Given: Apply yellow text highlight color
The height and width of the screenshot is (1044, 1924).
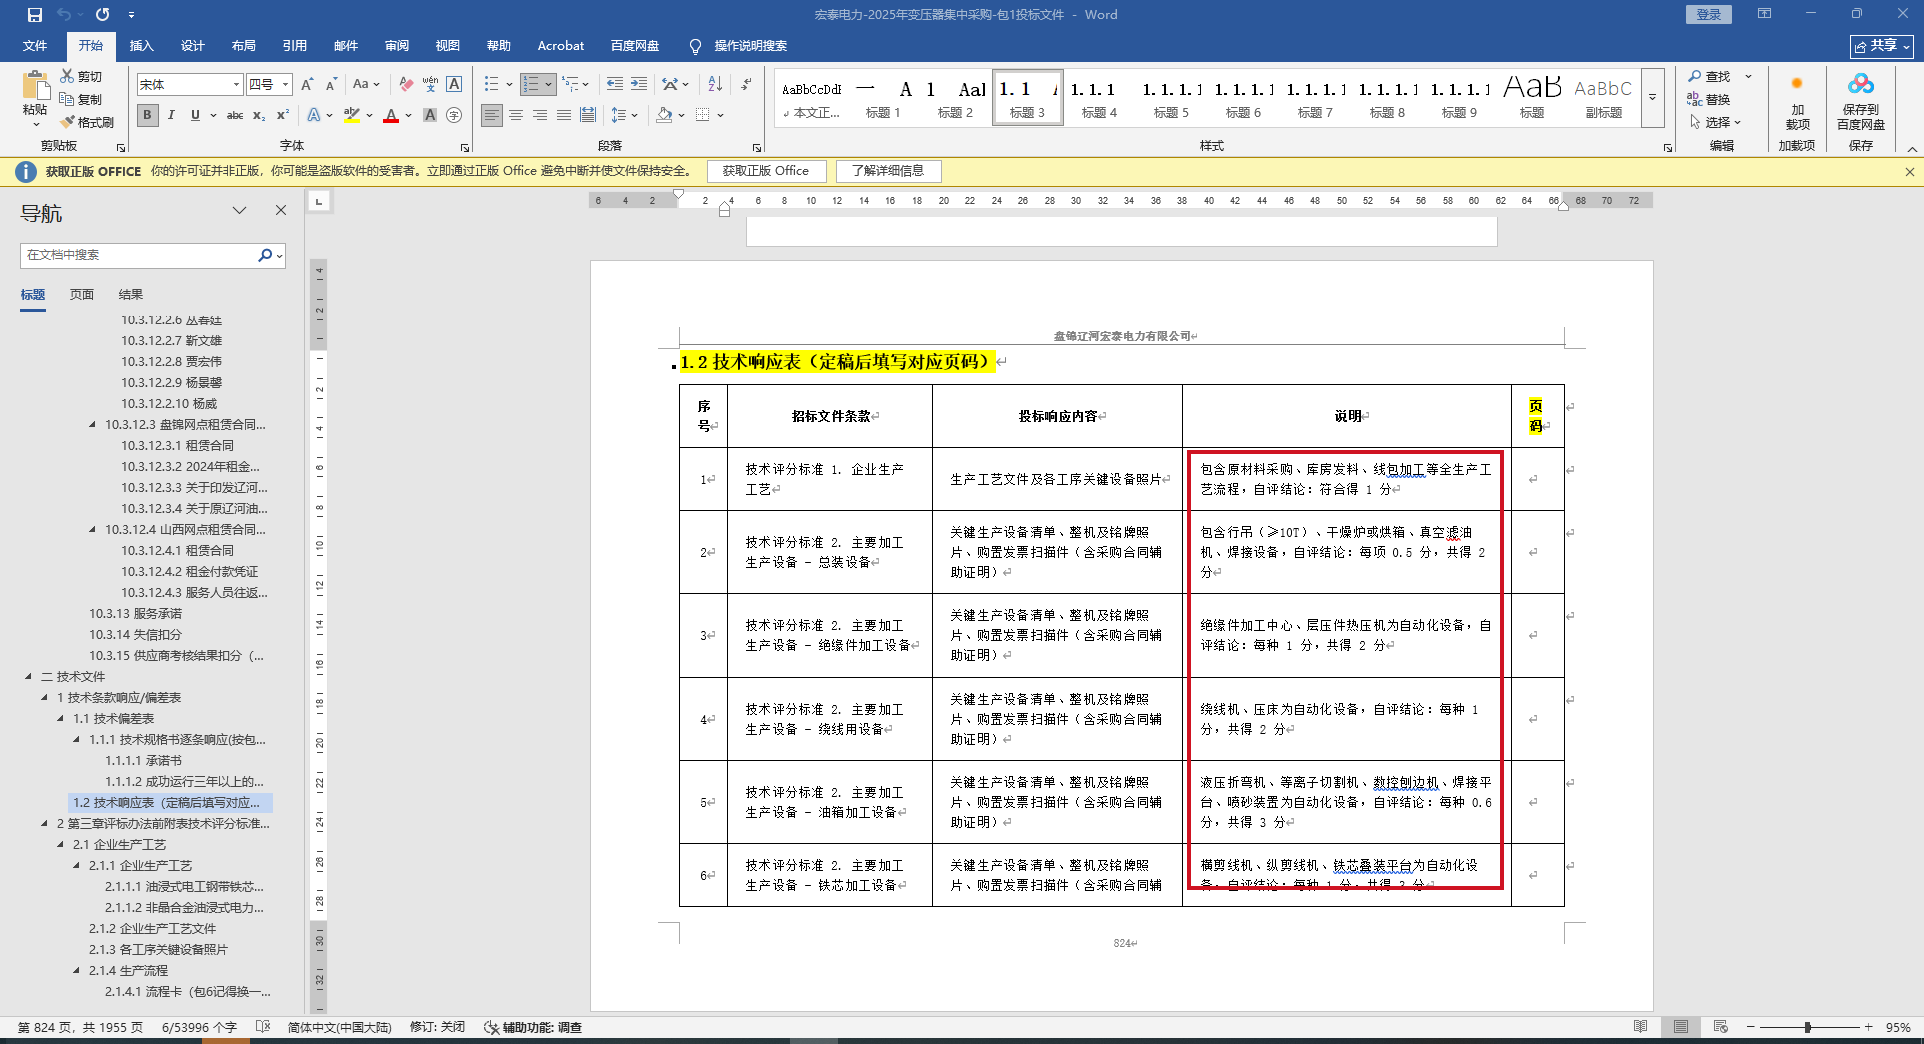Looking at the screenshot, I should 352,115.
